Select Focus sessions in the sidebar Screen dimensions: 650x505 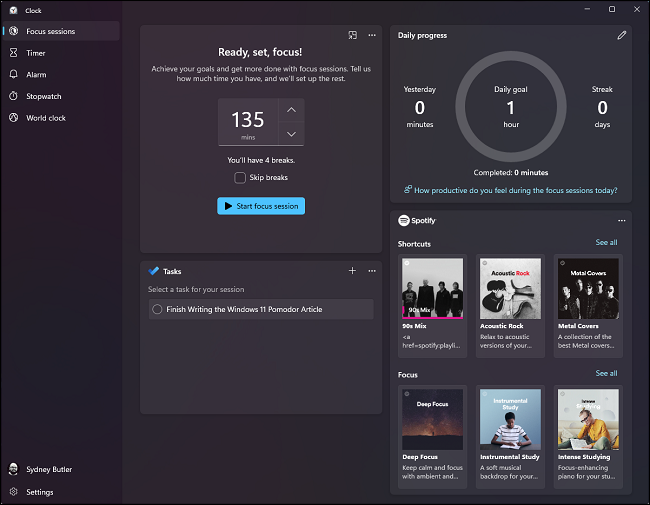coord(50,31)
